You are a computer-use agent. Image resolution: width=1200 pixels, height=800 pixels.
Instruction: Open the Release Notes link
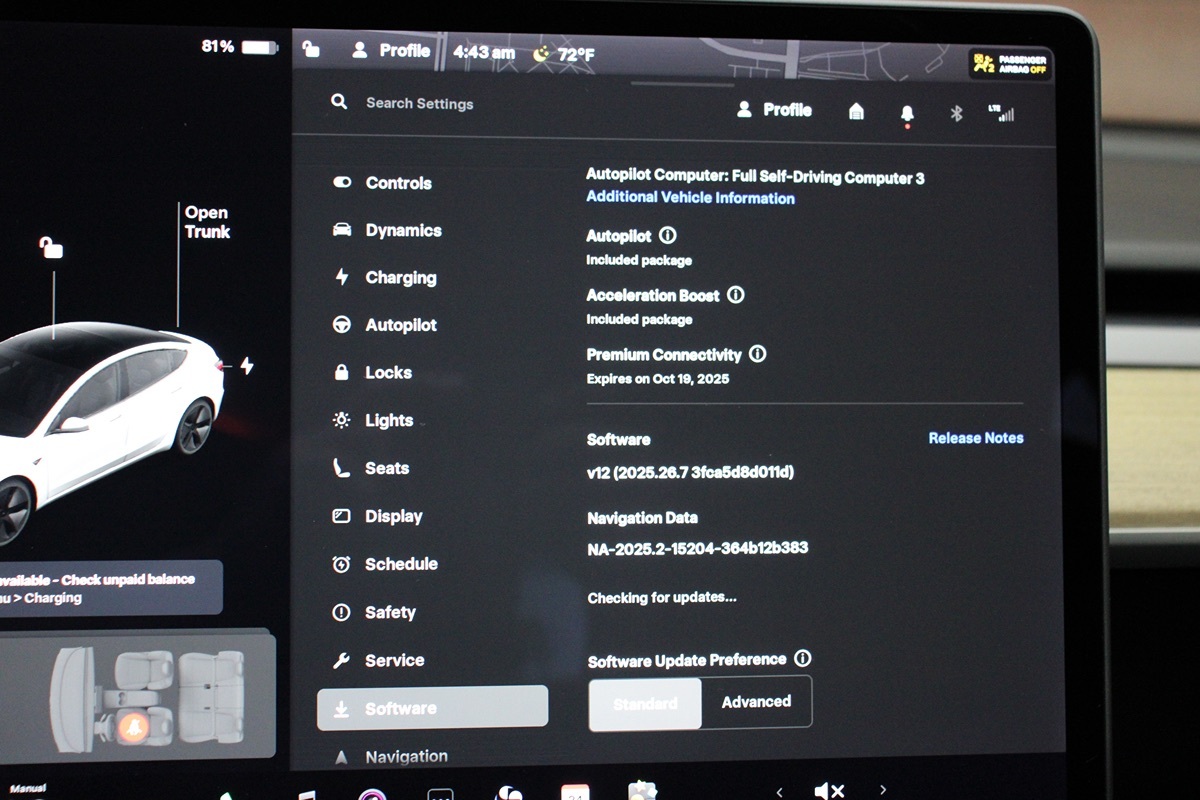click(x=975, y=438)
